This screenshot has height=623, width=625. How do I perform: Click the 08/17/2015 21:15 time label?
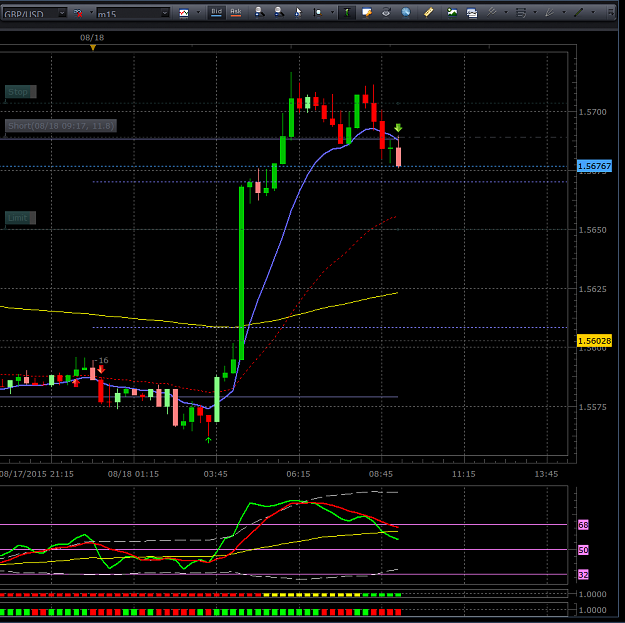coord(37,474)
